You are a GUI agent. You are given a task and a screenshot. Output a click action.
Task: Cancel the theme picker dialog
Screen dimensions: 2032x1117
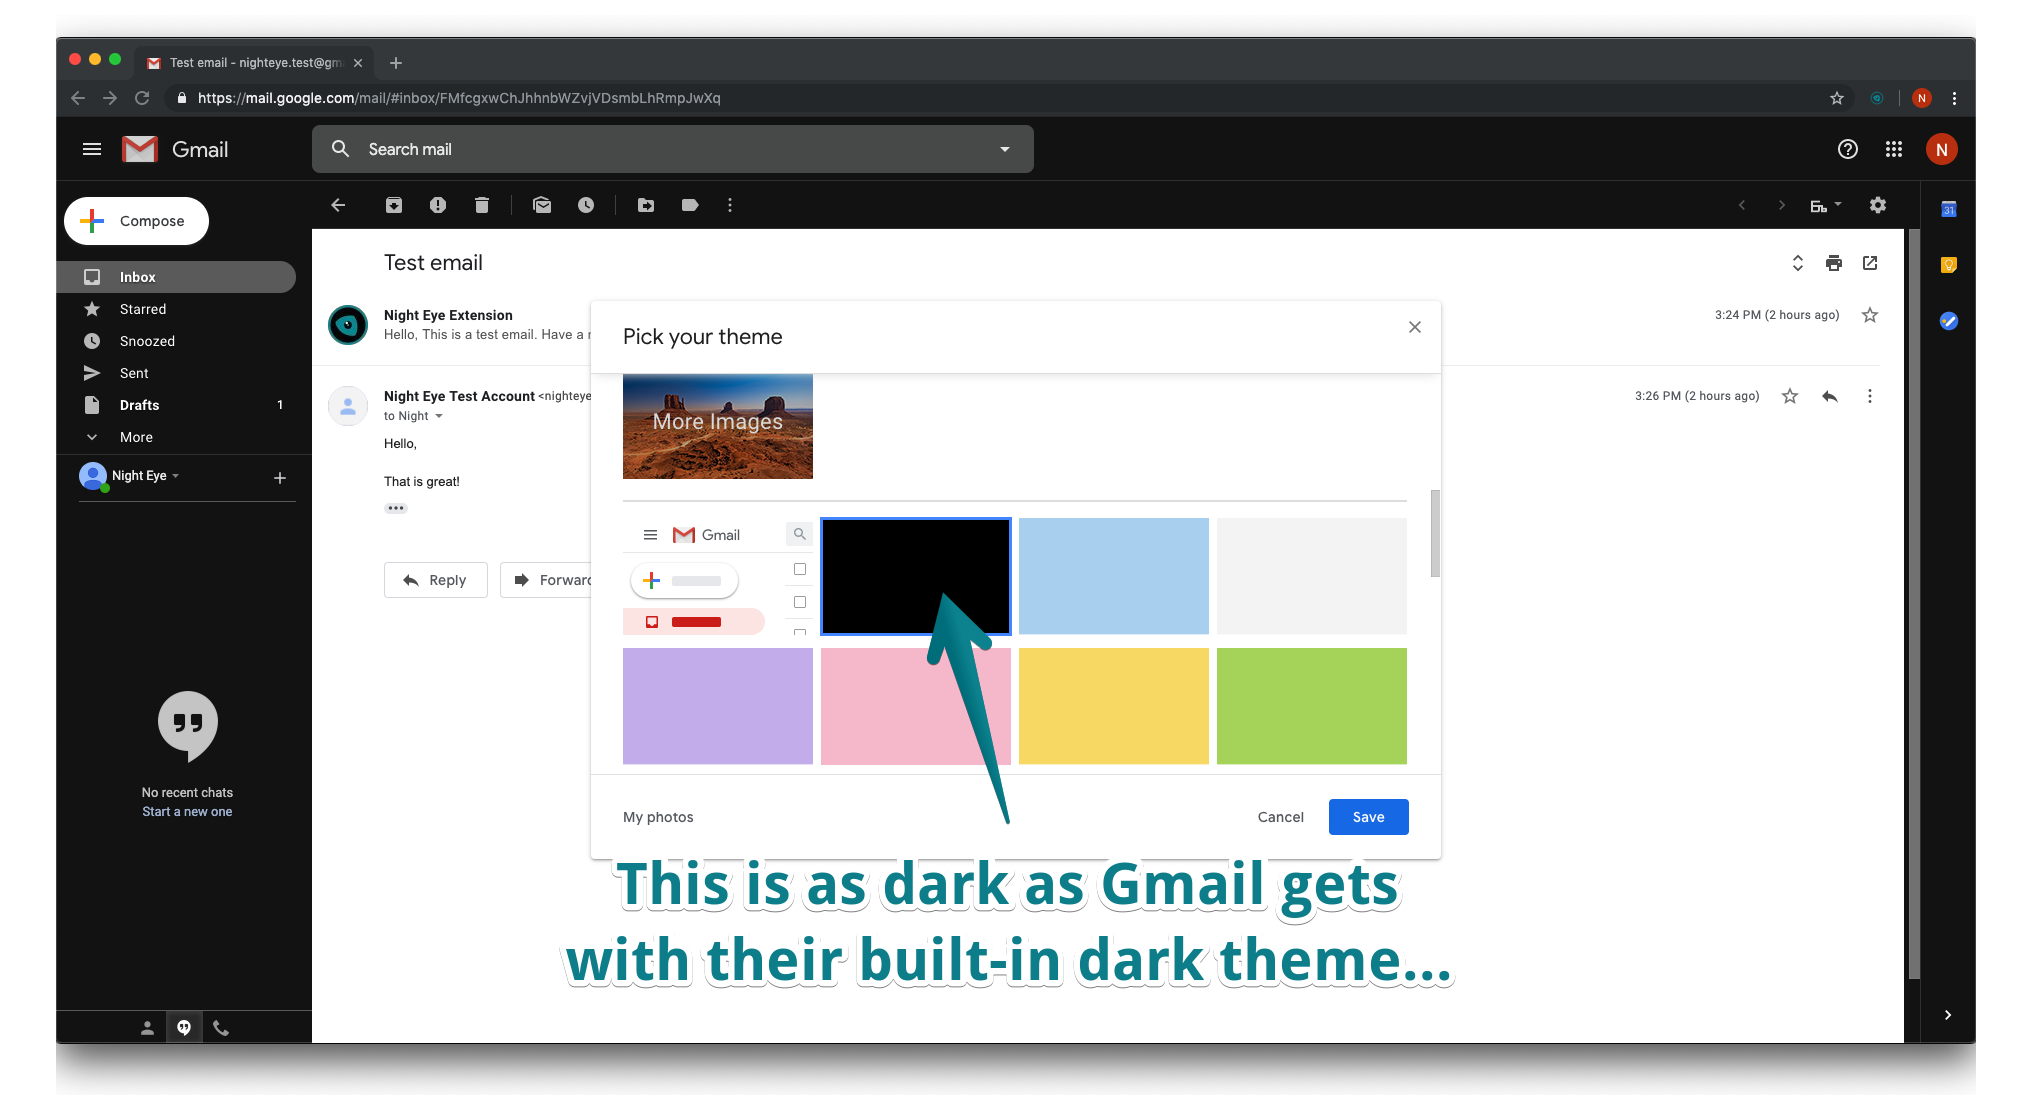[x=1281, y=817]
